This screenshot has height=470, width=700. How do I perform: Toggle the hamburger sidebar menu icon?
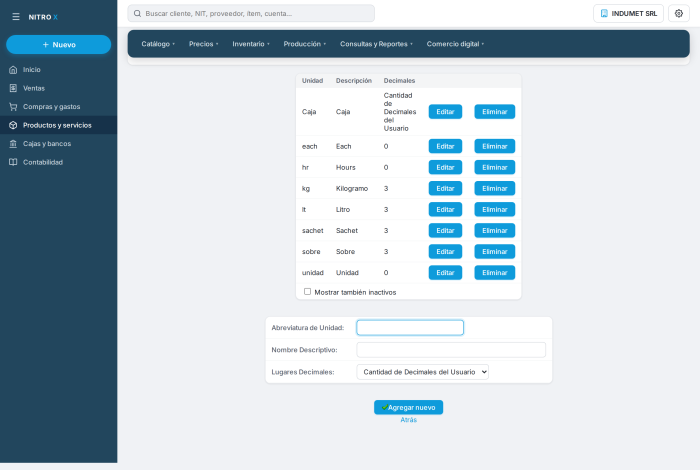coord(16,17)
